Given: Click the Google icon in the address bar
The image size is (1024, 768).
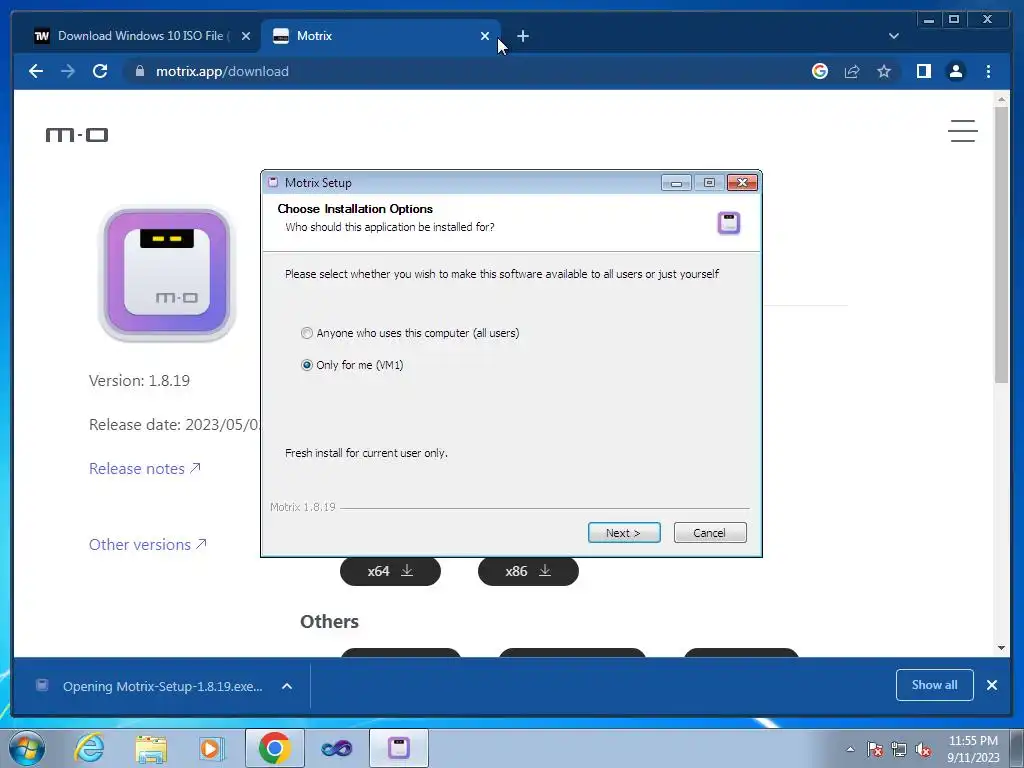Looking at the screenshot, I should click(820, 71).
